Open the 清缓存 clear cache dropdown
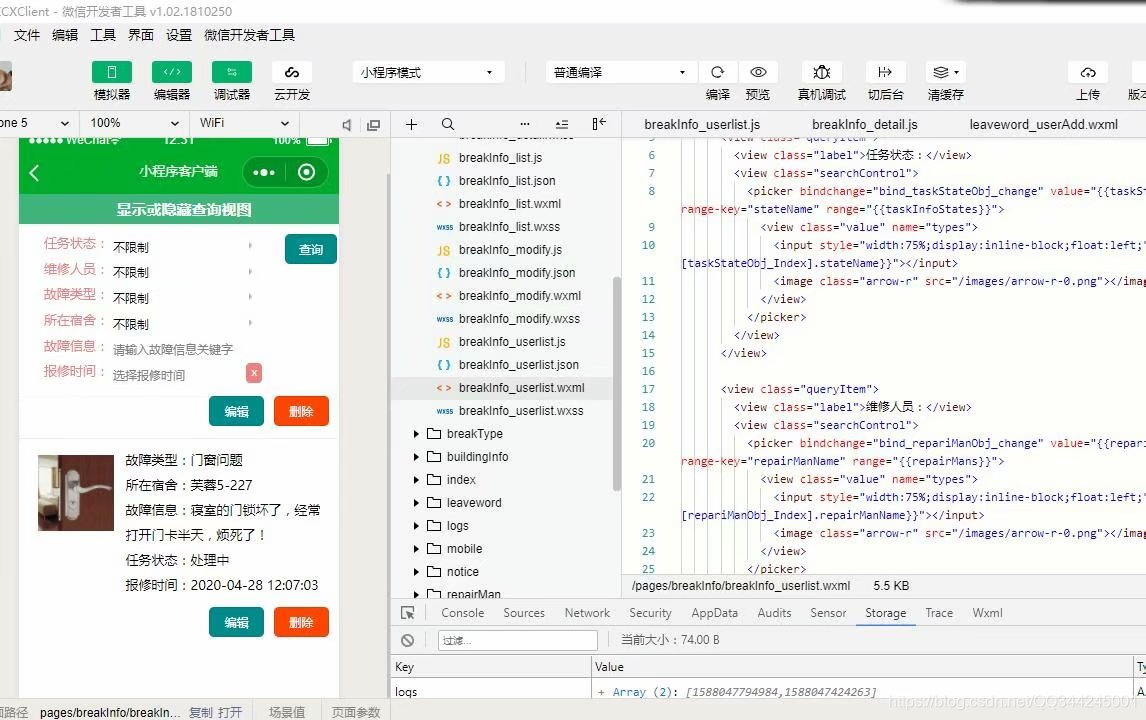 point(946,72)
